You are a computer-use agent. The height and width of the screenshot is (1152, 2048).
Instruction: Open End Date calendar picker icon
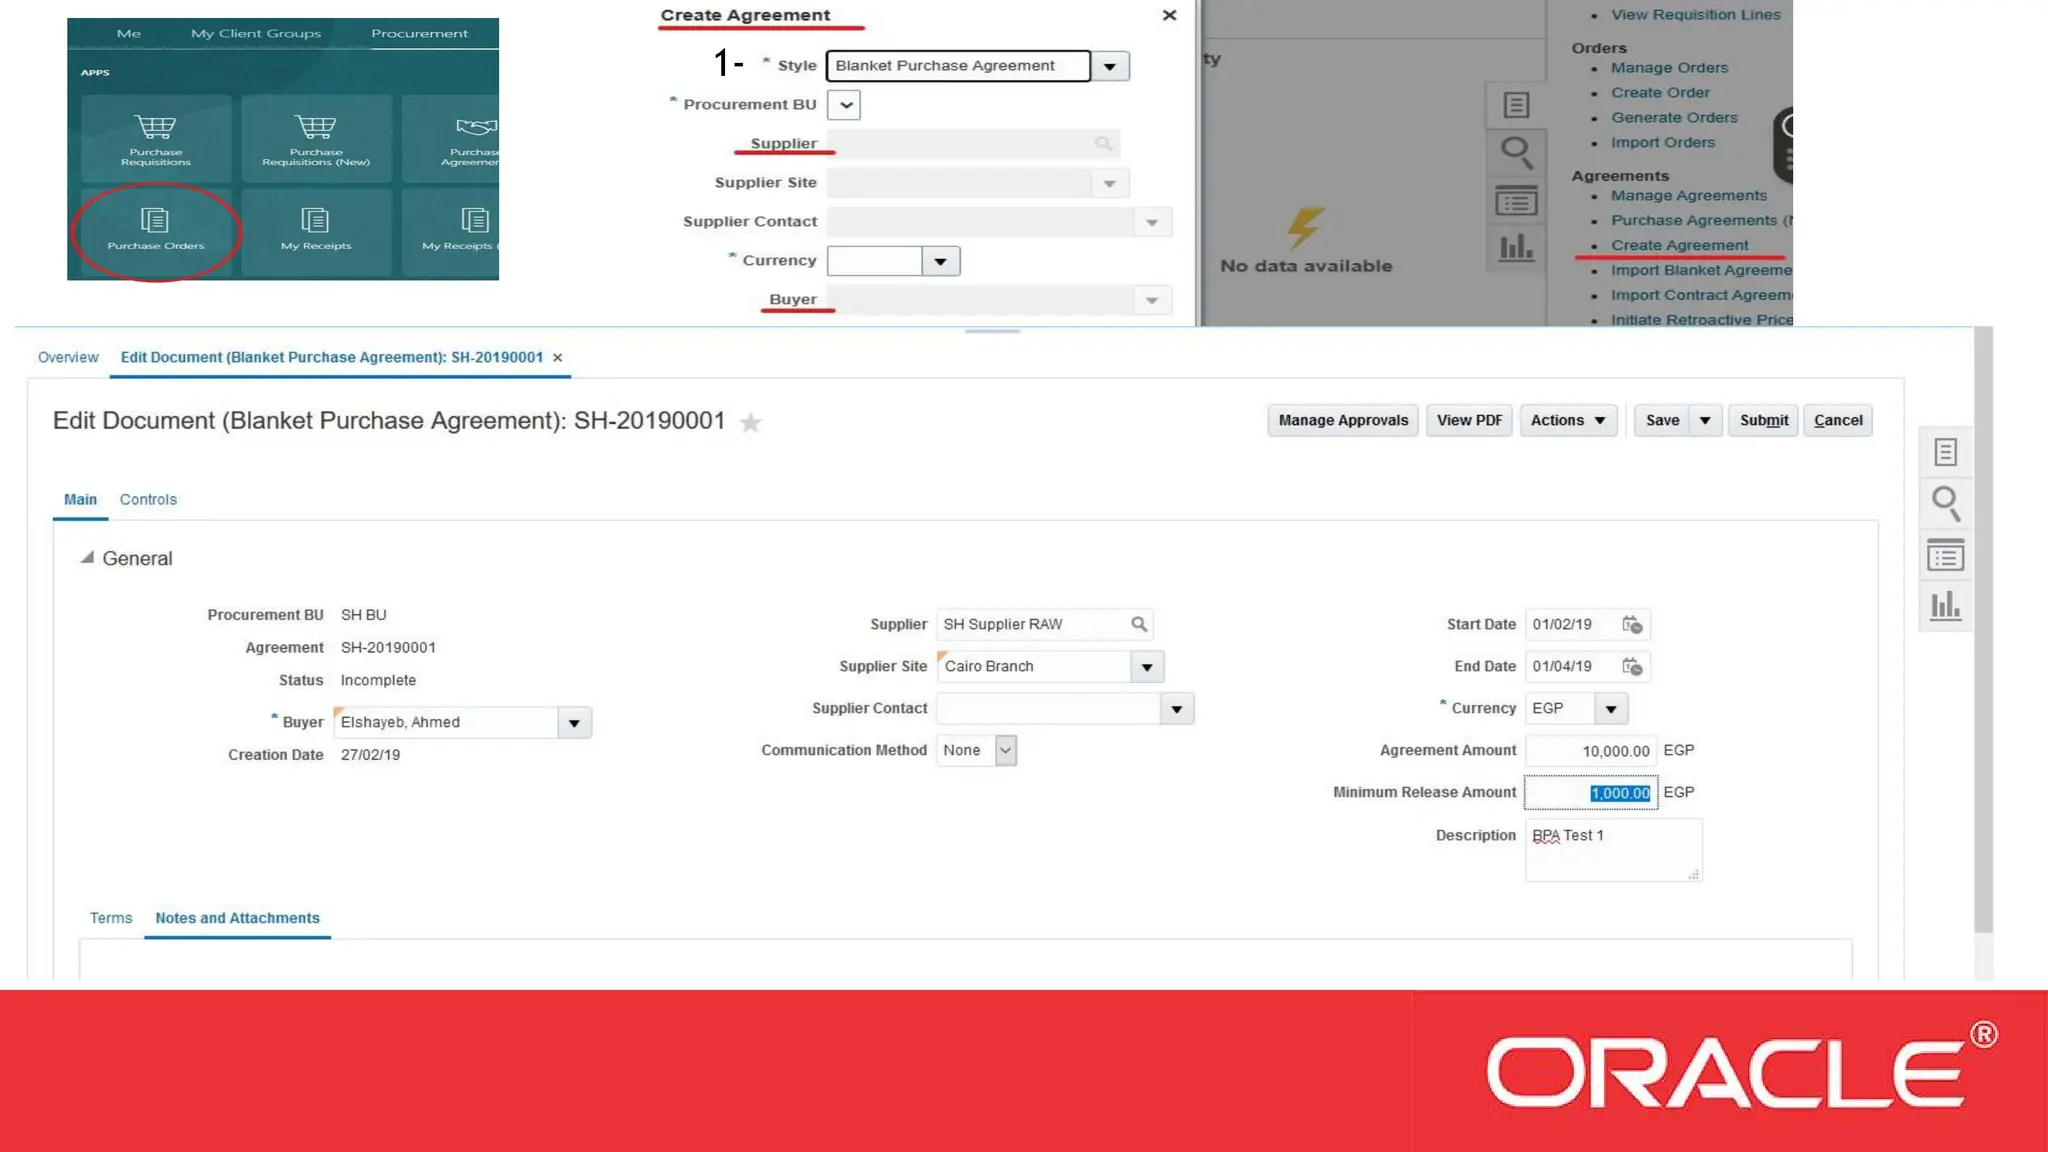[x=1632, y=667]
